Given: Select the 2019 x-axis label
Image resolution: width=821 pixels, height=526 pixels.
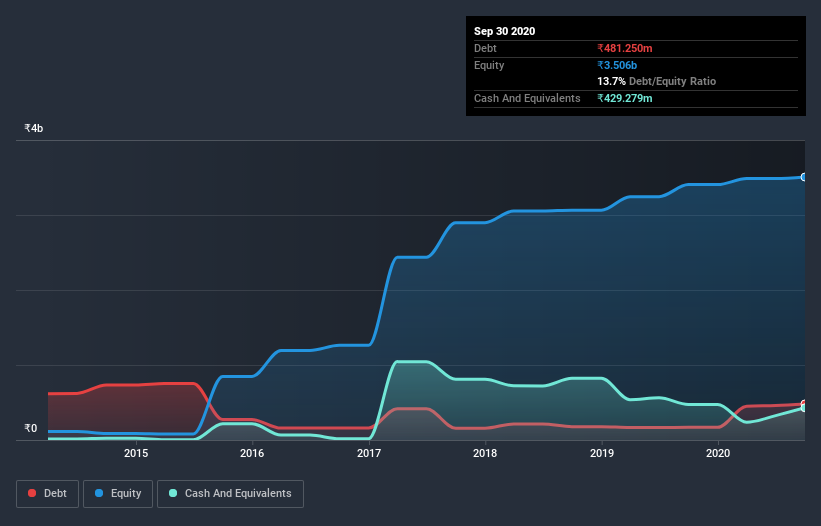Looking at the screenshot, I should [602, 453].
